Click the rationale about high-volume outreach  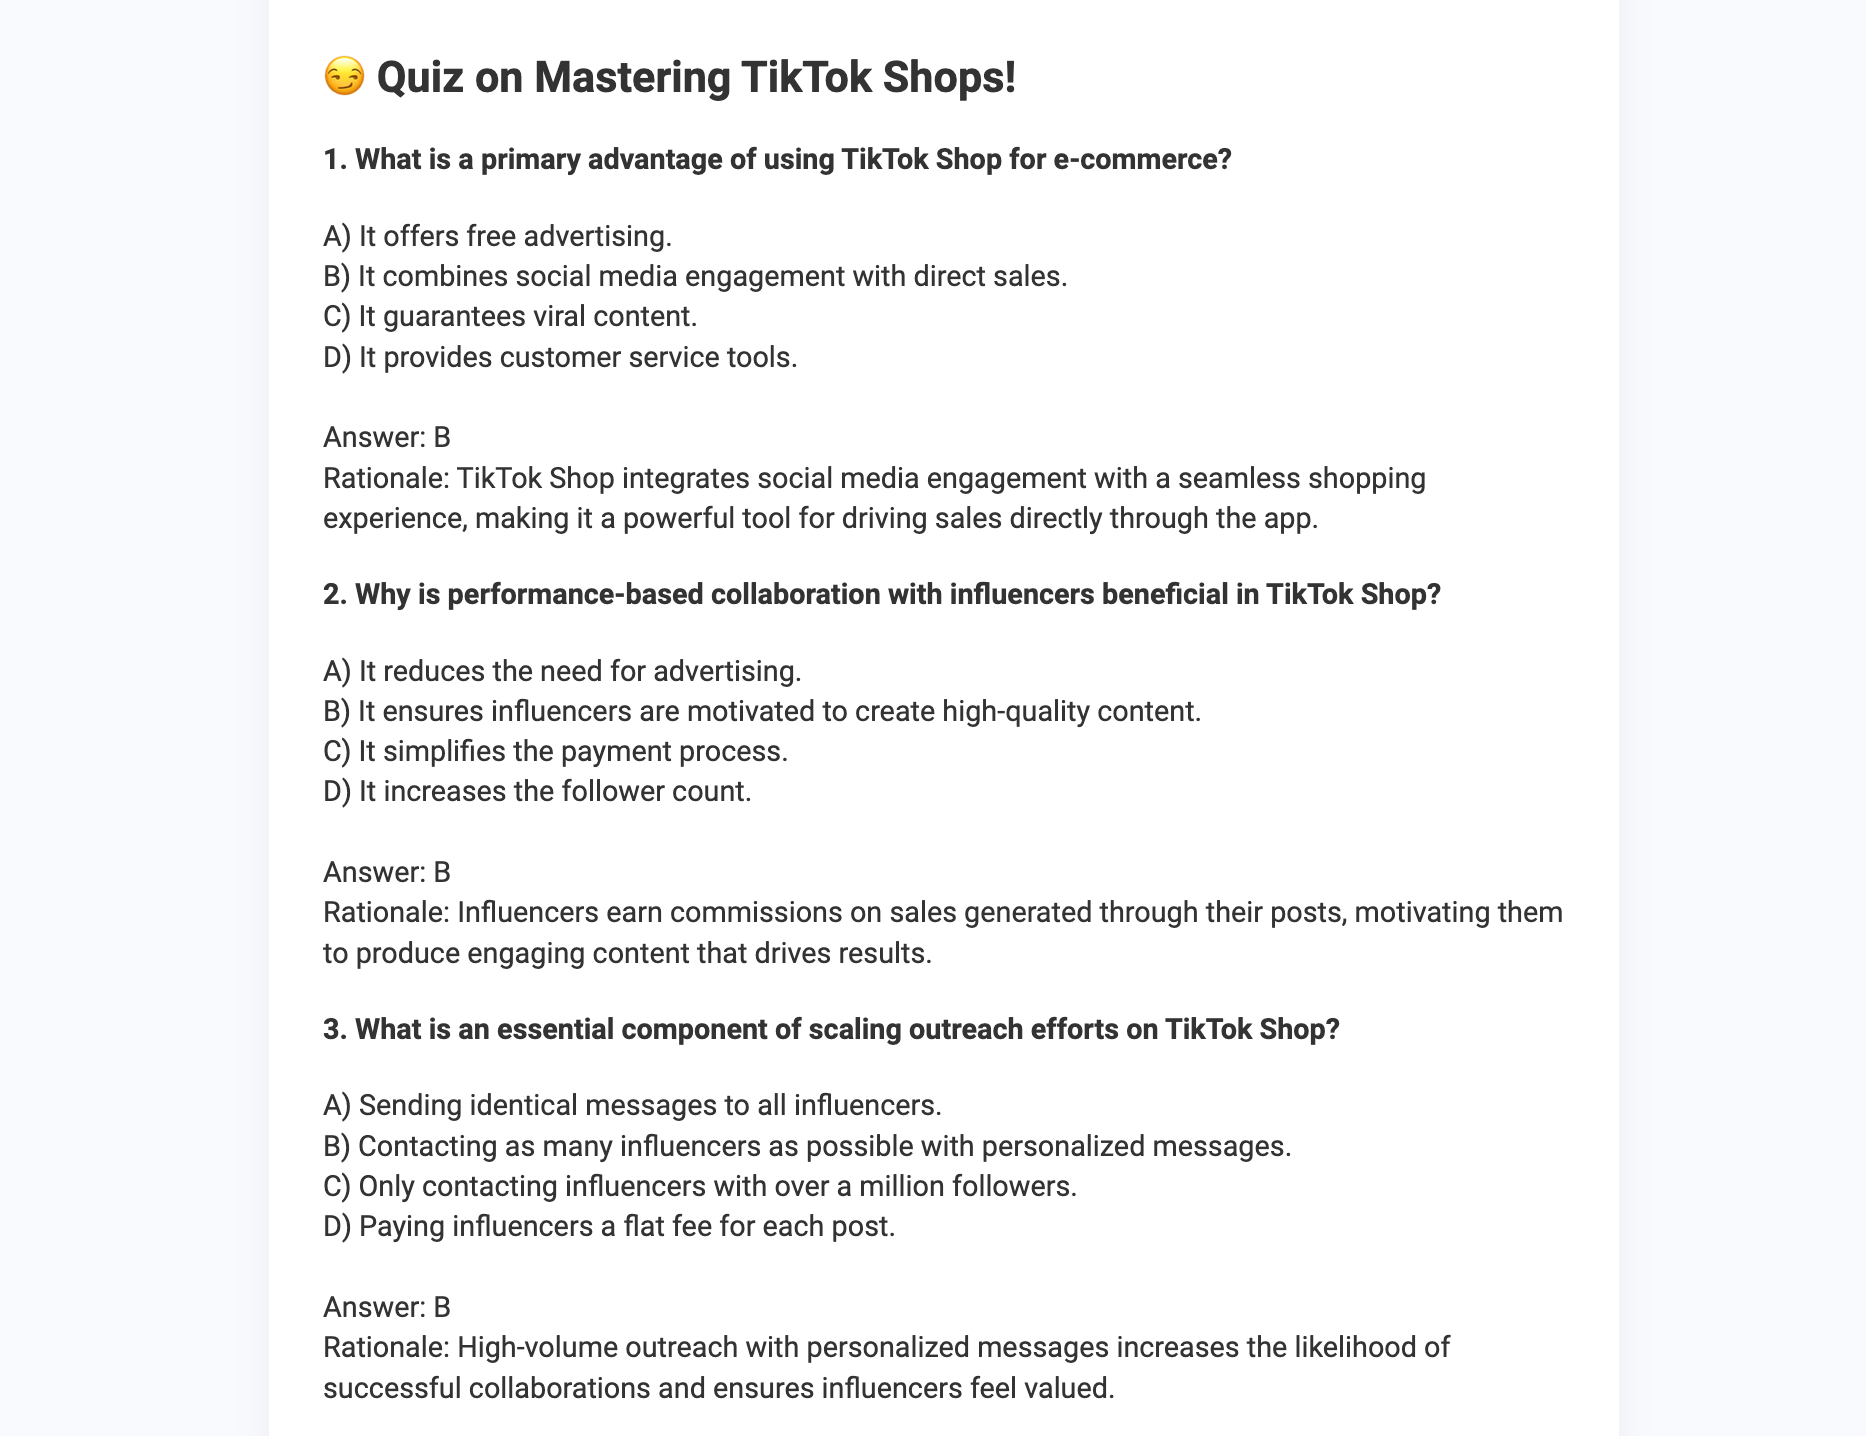point(885,1367)
